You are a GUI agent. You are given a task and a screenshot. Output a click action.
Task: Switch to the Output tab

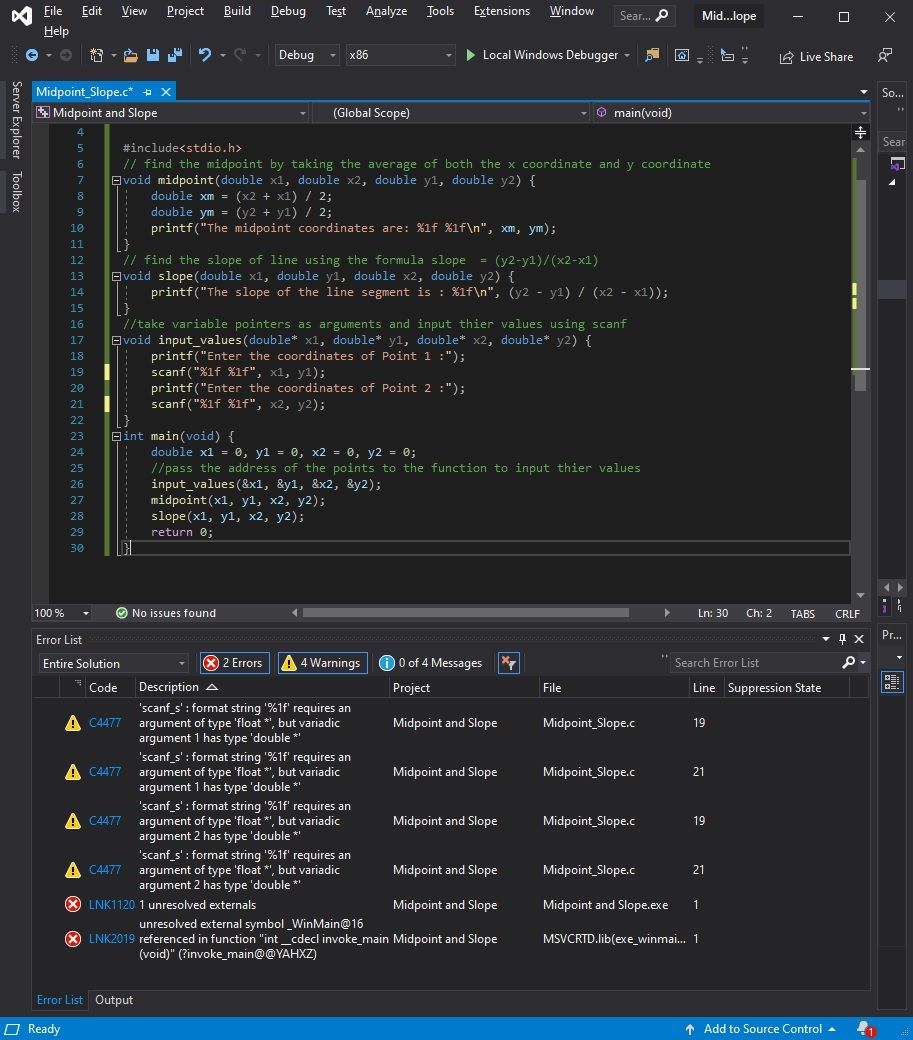(114, 1000)
